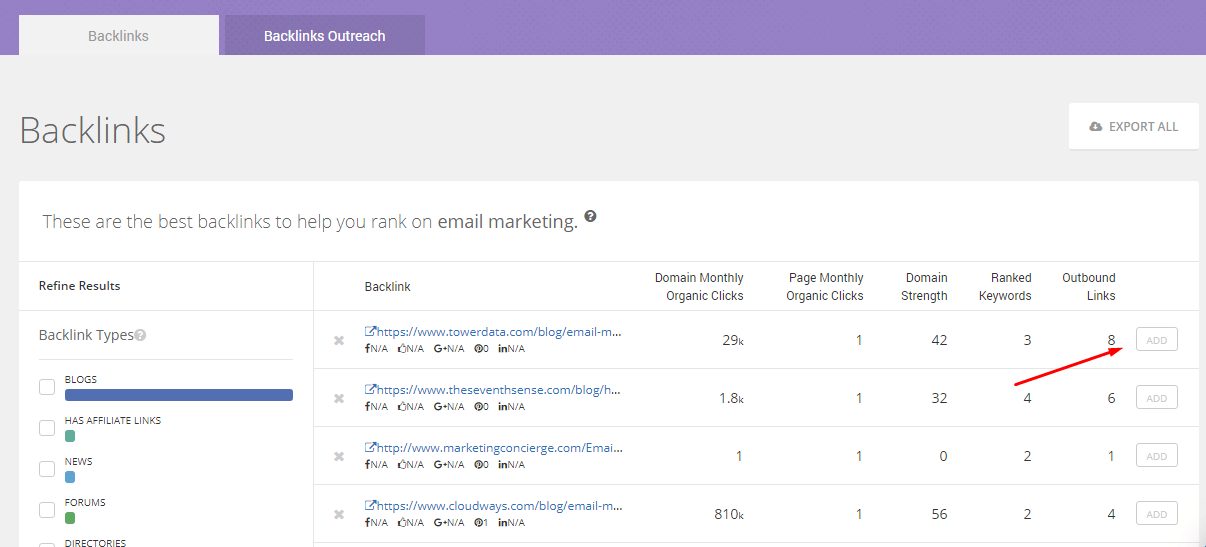
Task: Click the 810k organic clicks value
Action: coord(729,515)
